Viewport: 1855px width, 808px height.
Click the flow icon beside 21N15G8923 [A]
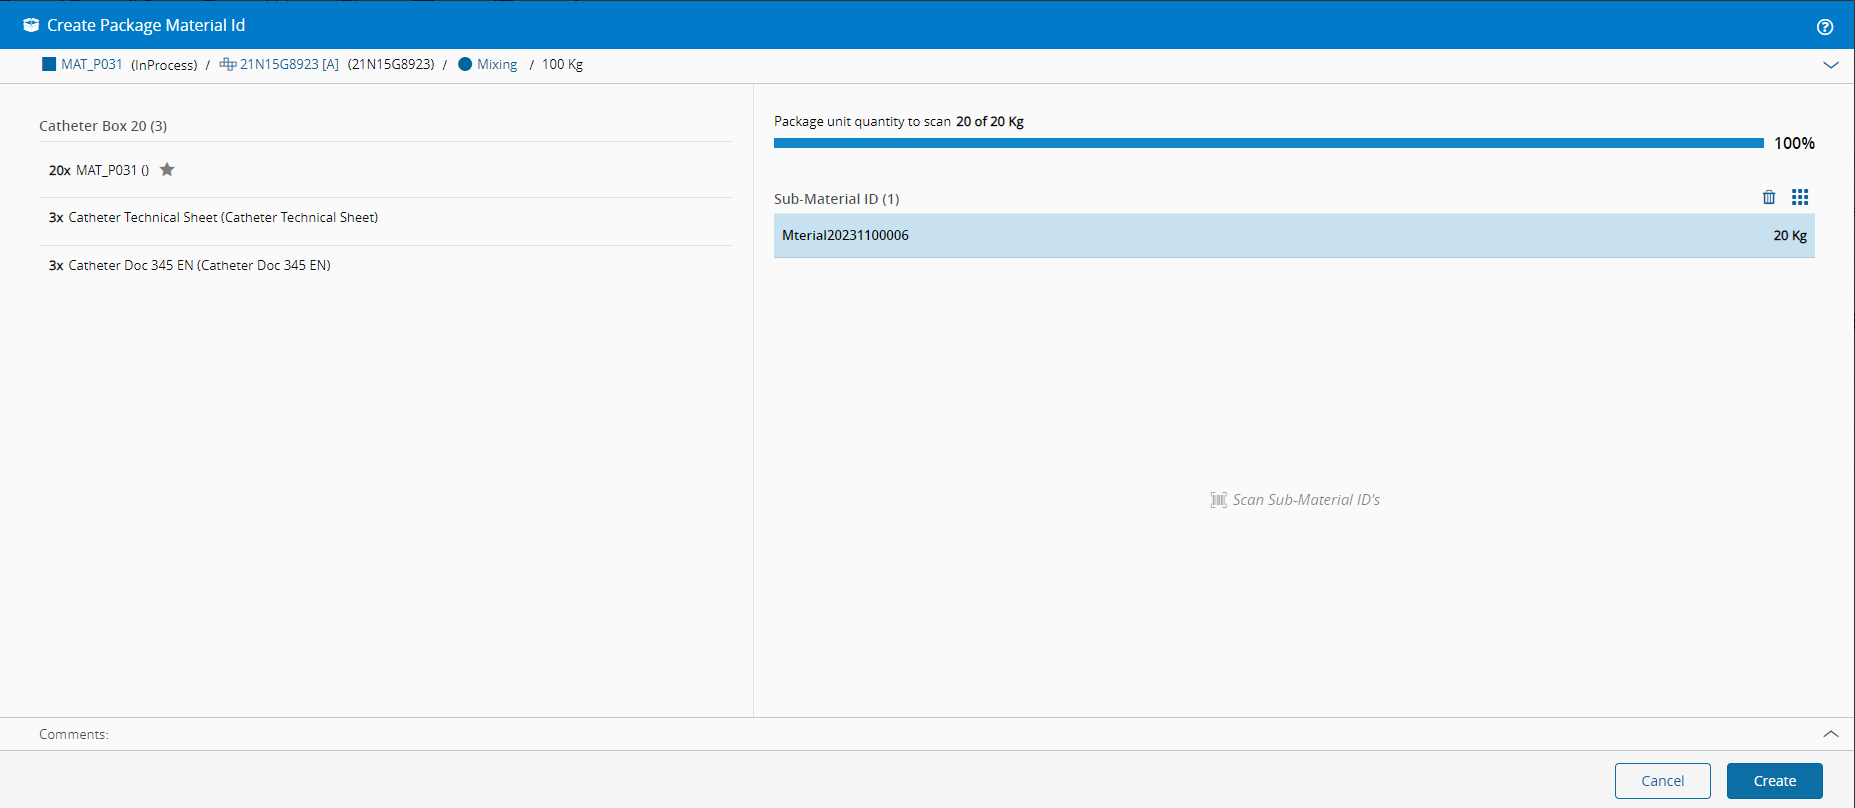tap(228, 64)
